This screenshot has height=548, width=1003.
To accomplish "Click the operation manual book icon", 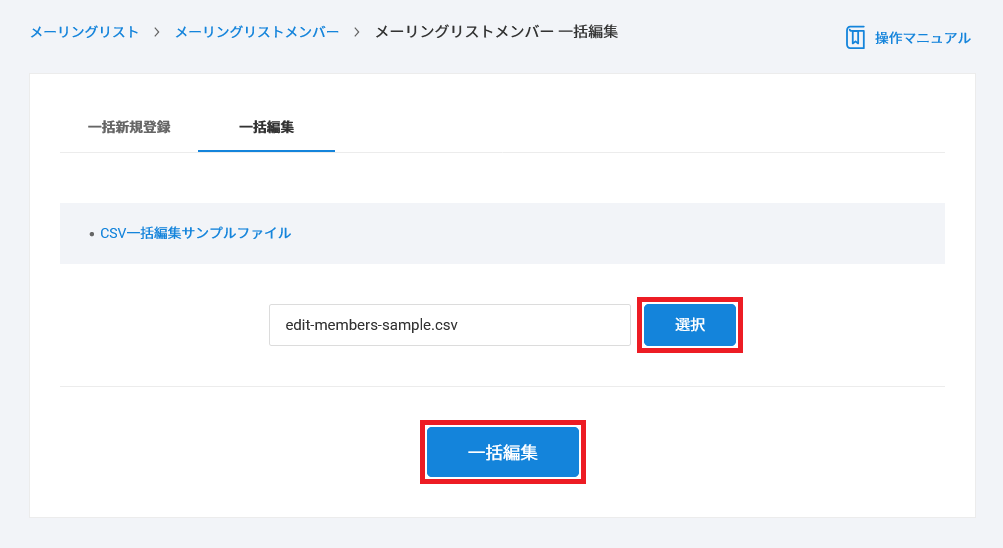I will [x=855, y=38].
